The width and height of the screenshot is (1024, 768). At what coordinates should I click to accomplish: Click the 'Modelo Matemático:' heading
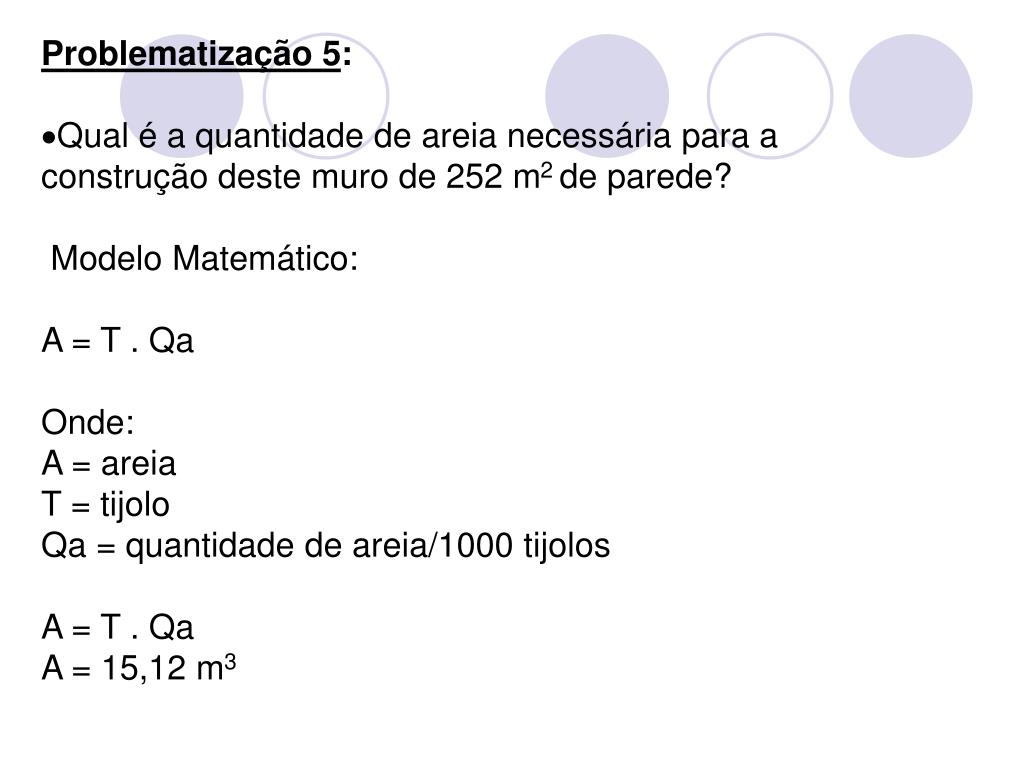click(x=204, y=258)
